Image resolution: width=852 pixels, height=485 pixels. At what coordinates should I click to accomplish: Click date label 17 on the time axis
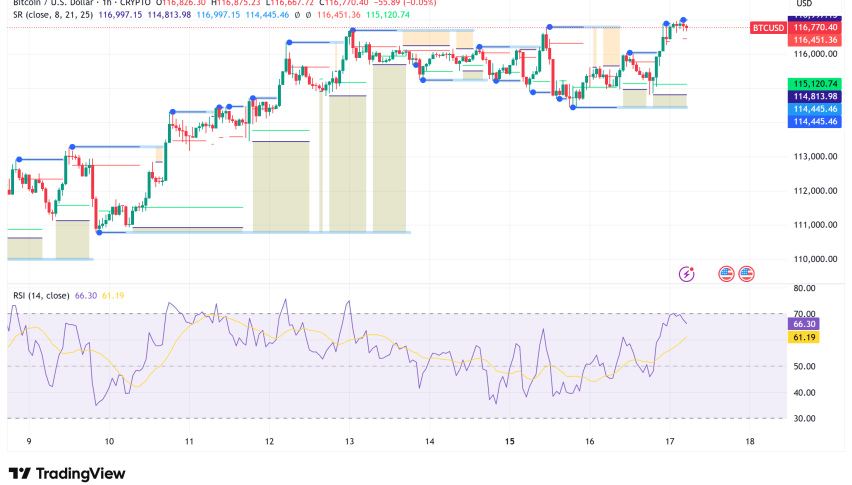click(669, 442)
